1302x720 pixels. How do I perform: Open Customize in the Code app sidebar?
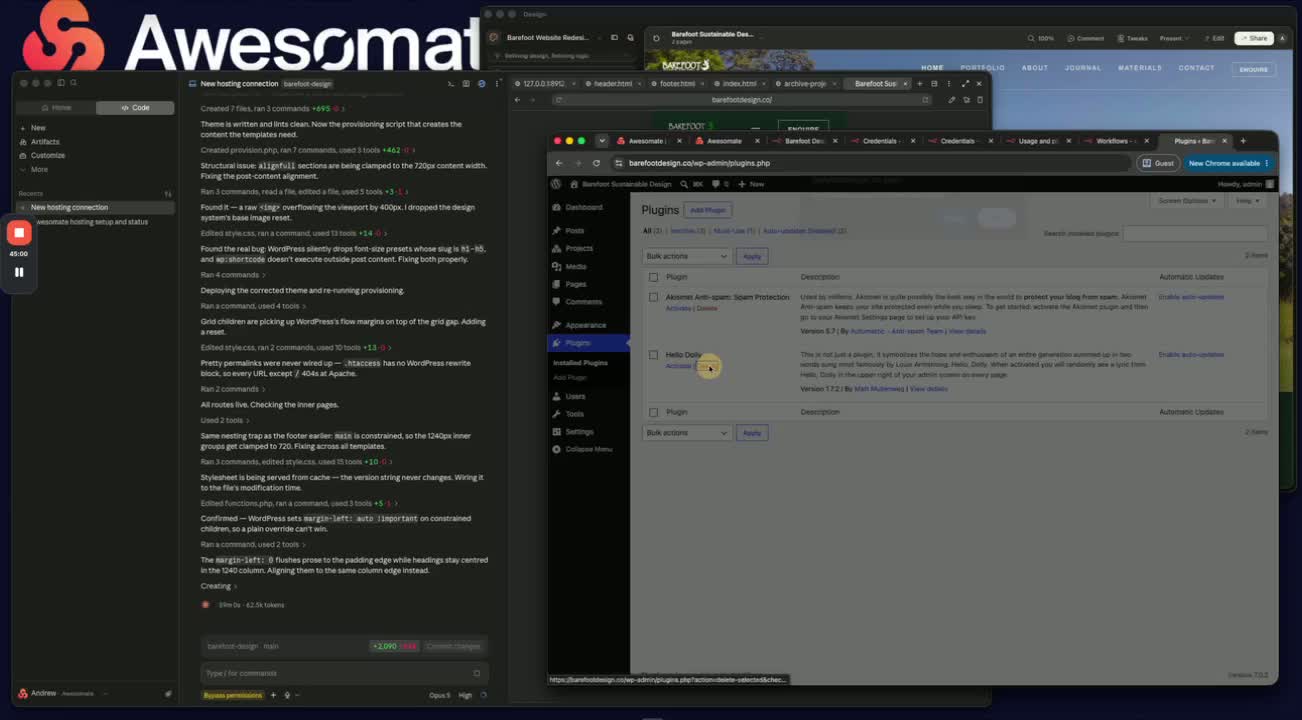click(x=47, y=155)
